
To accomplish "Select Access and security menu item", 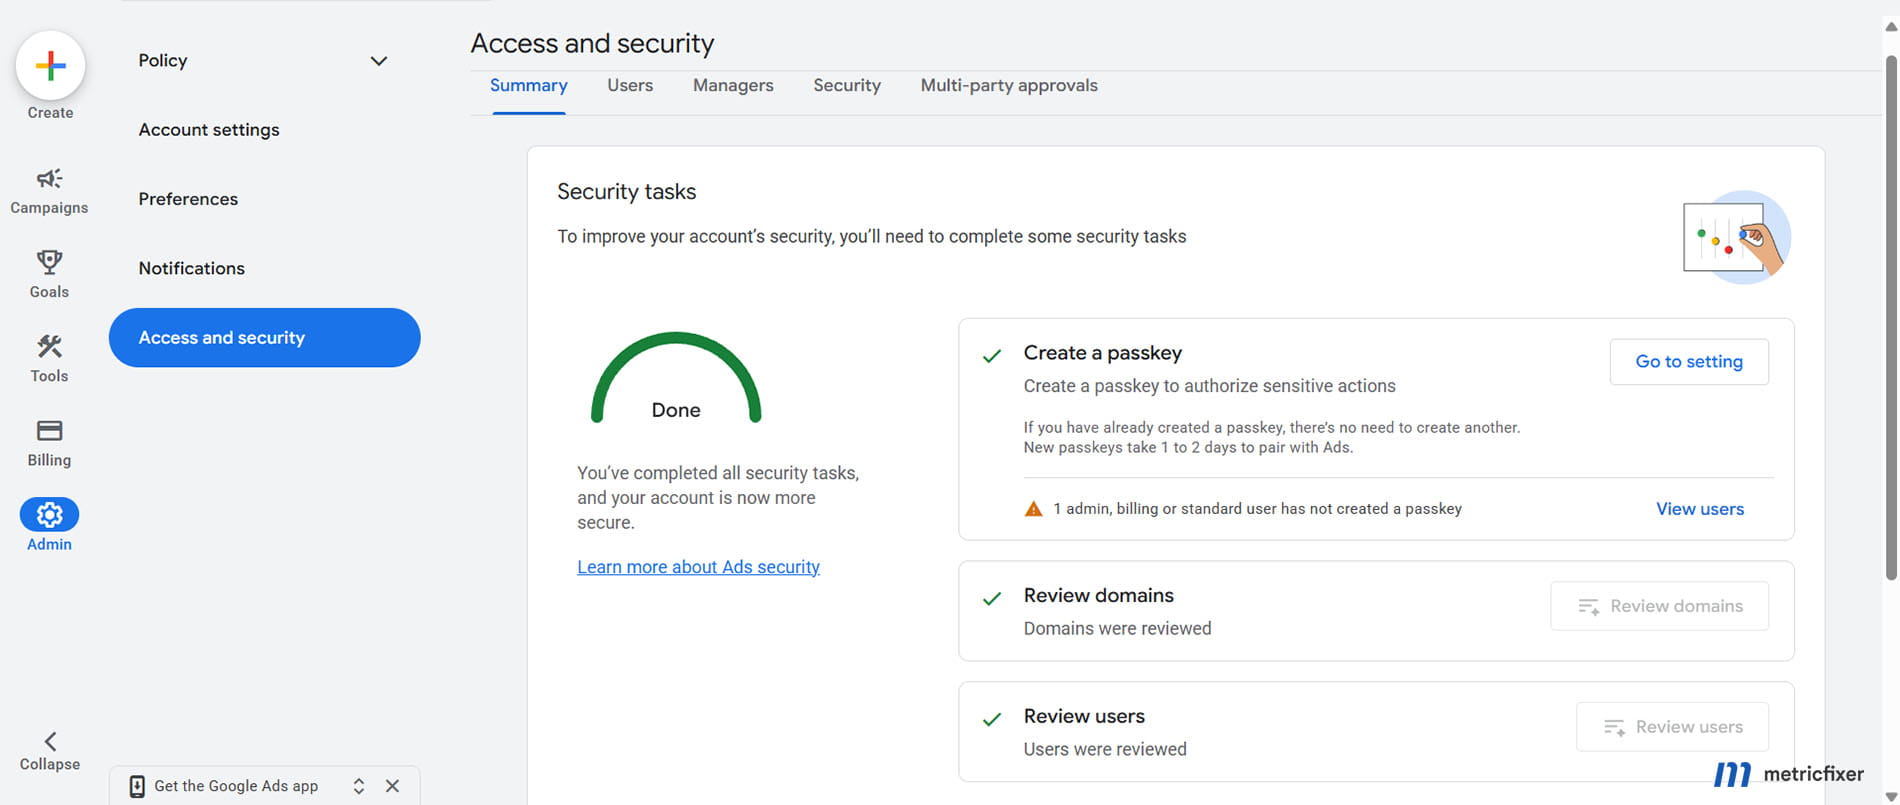I will (265, 338).
